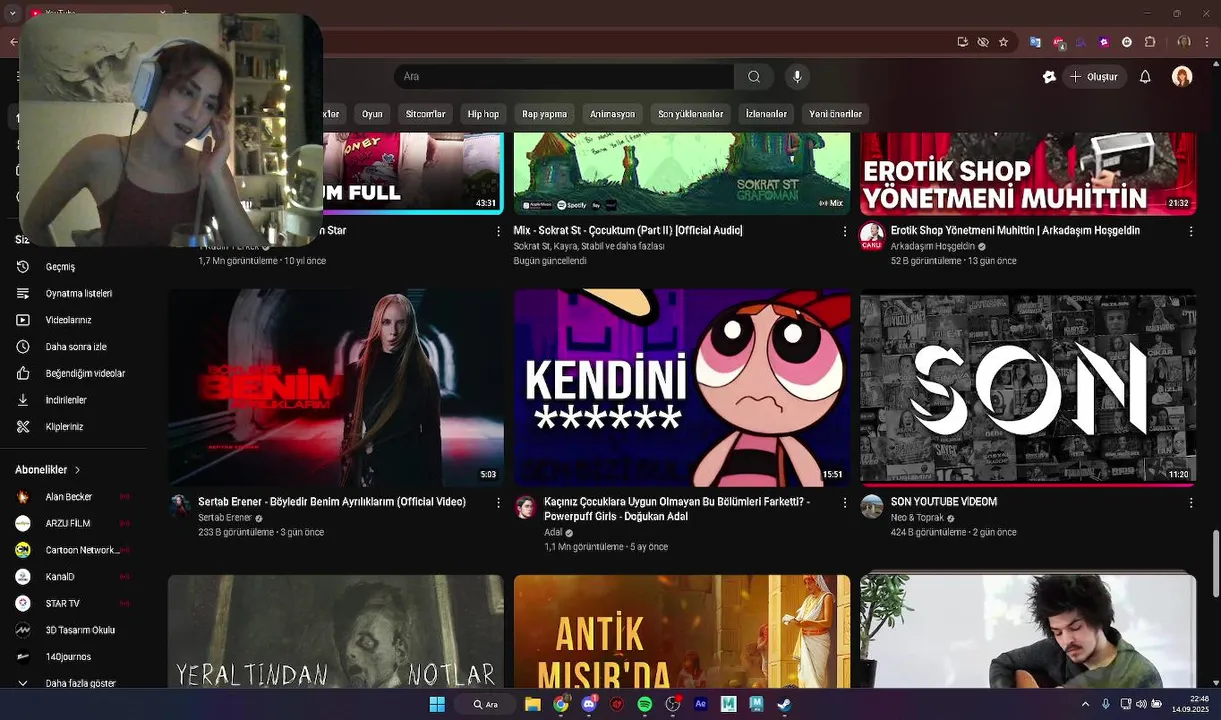Image resolution: width=1221 pixels, height=720 pixels.
Task: Open Yeraltından Notlar video thumbnail
Action: (x=336, y=631)
